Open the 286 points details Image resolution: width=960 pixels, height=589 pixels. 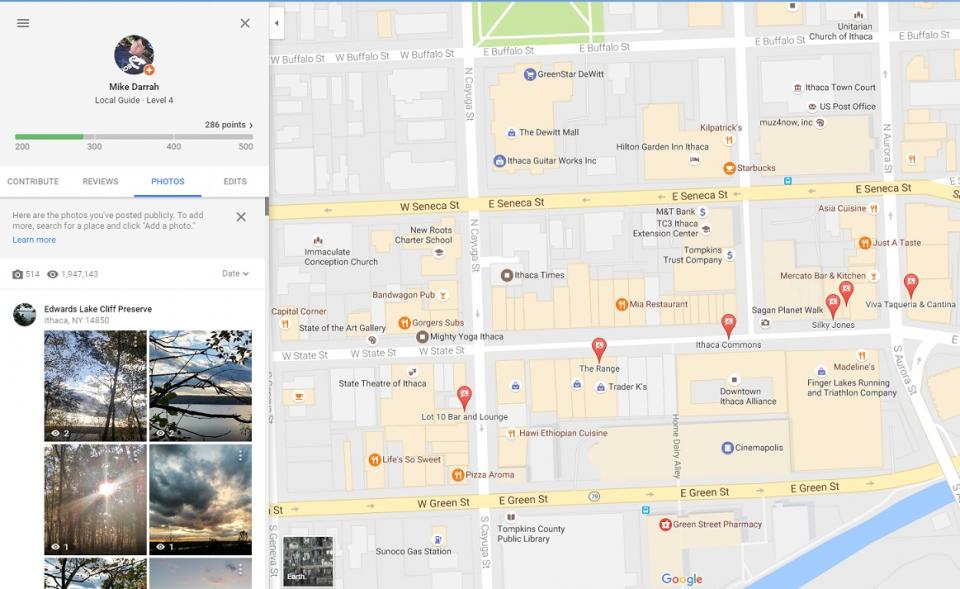229,125
